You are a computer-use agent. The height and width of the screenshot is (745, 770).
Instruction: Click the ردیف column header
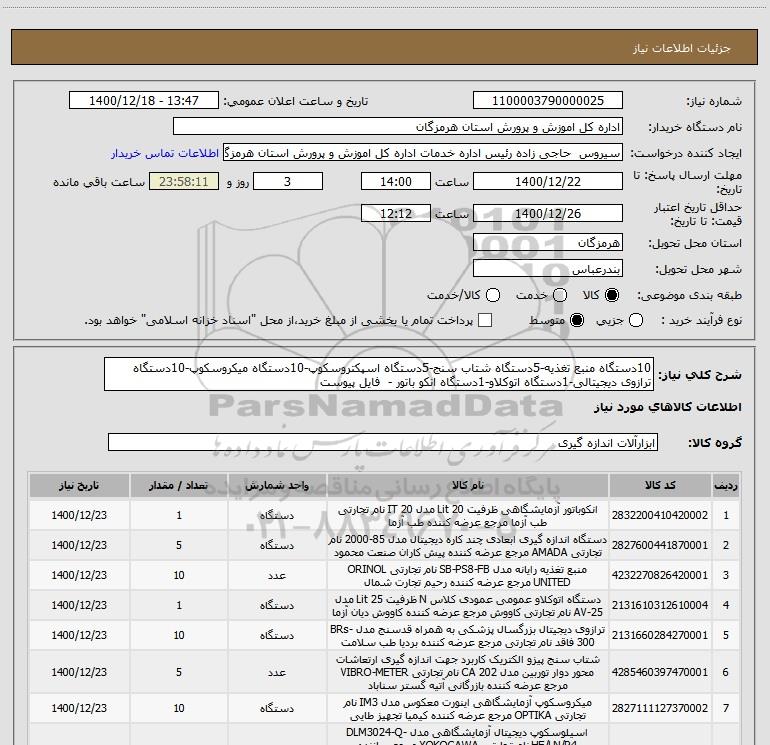726,486
